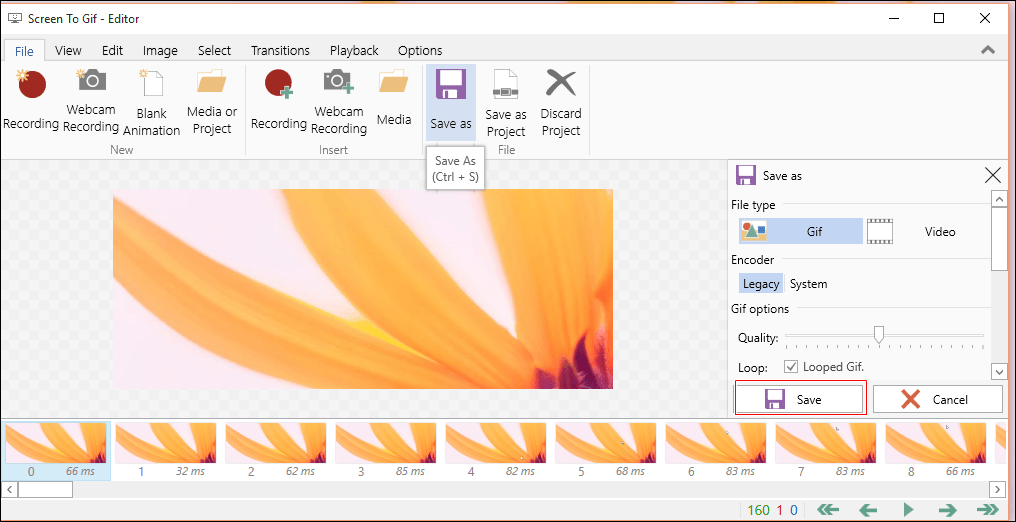This screenshot has height=522, width=1016.
Task: Click Save as panel scroll down arrow
Action: pyautogui.click(x=999, y=372)
